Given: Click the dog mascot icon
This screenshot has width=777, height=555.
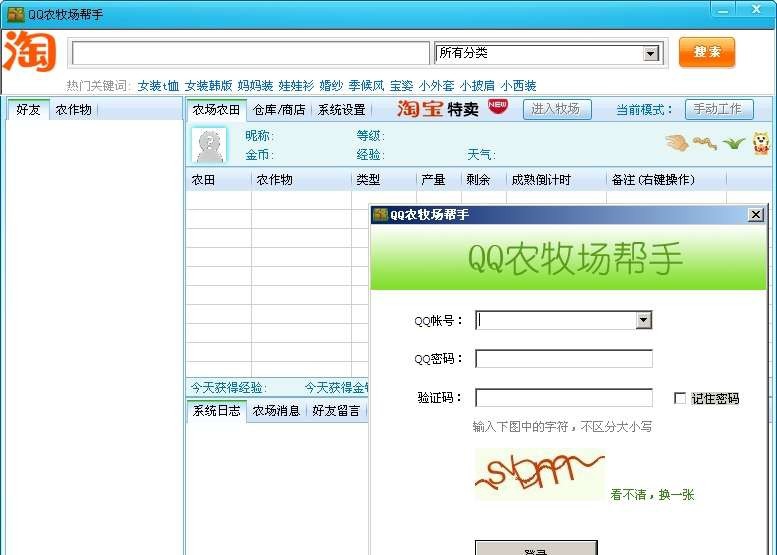Looking at the screenshot, I should tap(761, 143).
